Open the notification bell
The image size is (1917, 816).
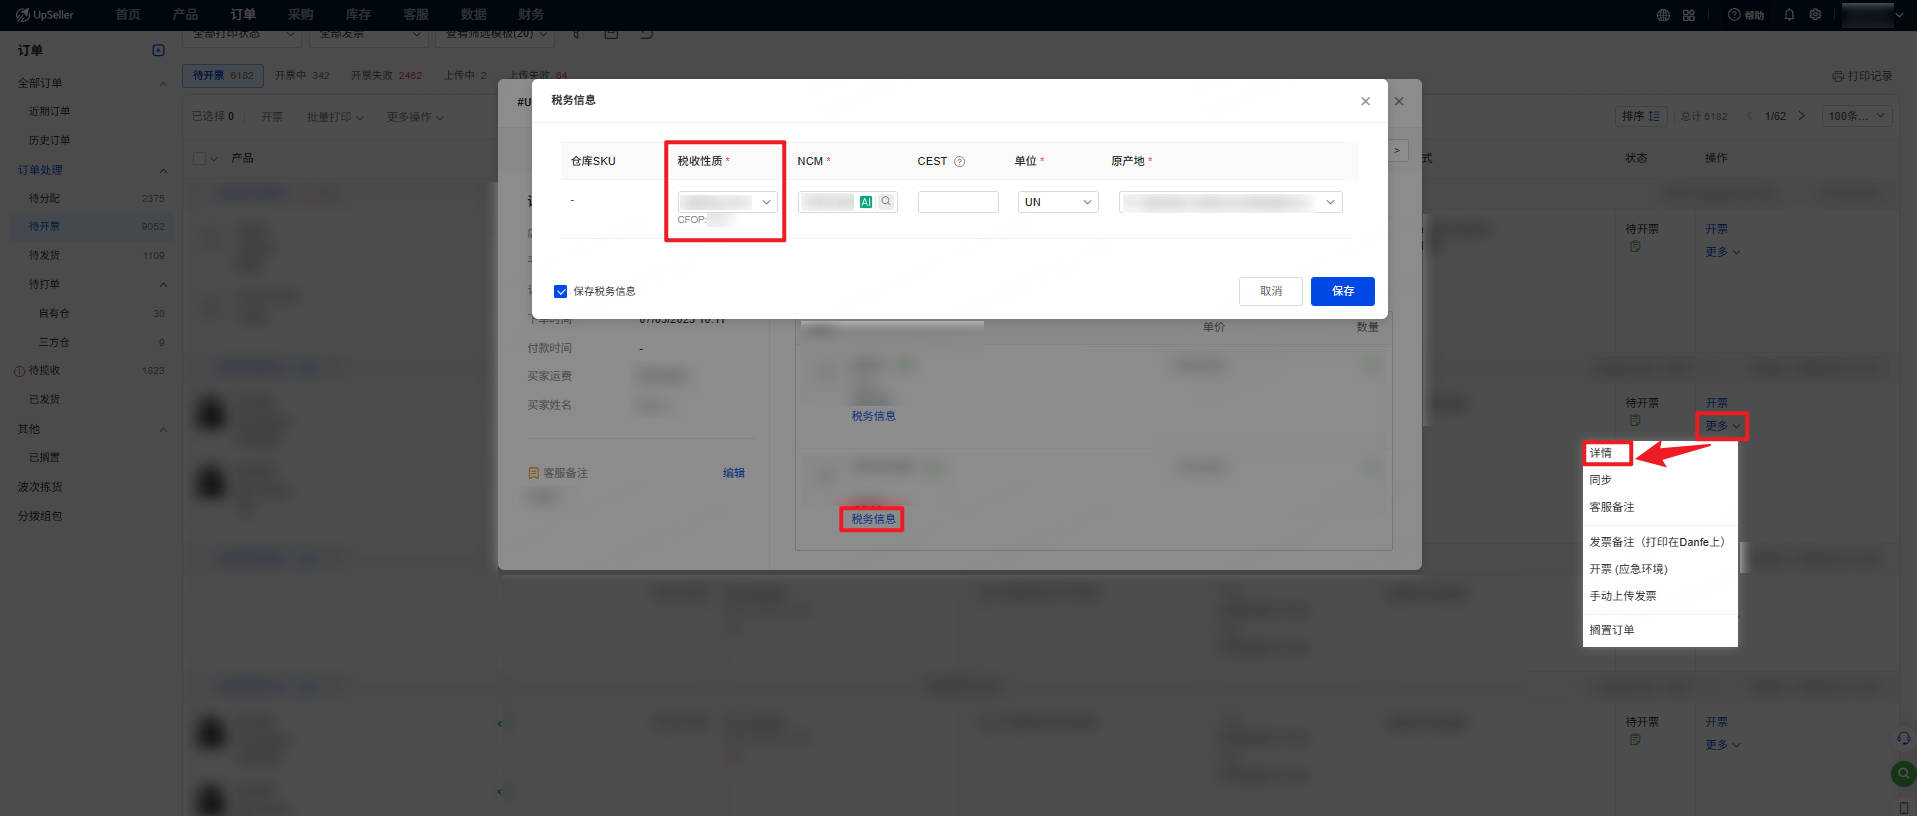(x=1789, y=15)
